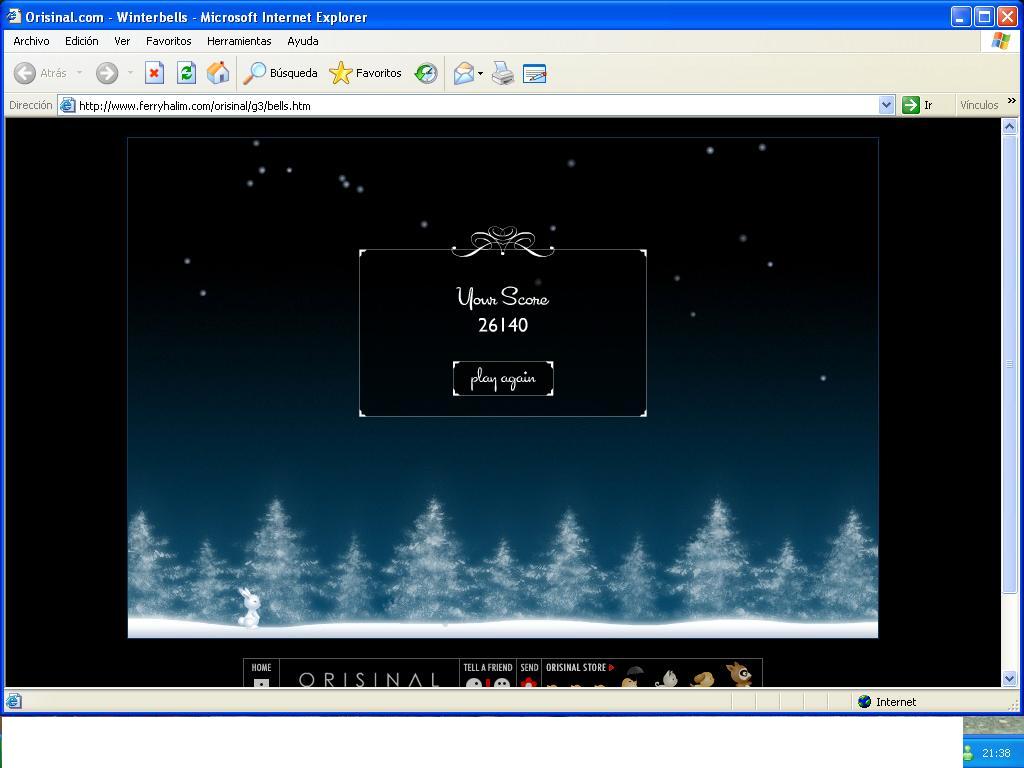Click the Vínculos links bar label

pos(979,105)
